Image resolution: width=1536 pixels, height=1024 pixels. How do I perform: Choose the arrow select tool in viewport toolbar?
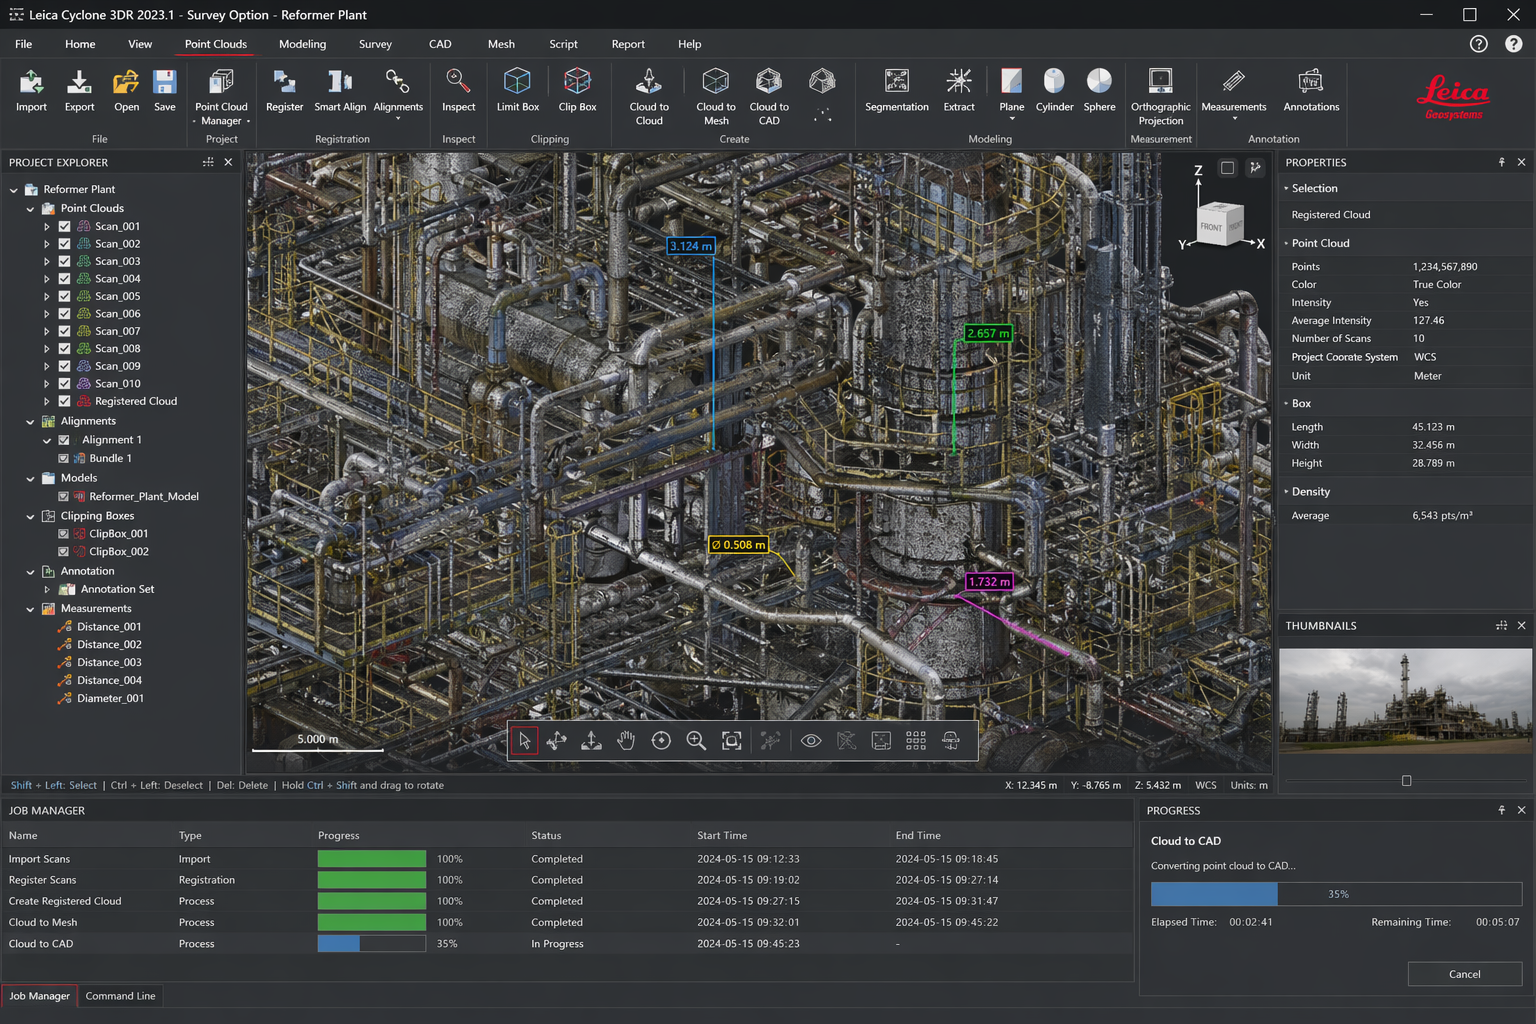click(525, 740)
